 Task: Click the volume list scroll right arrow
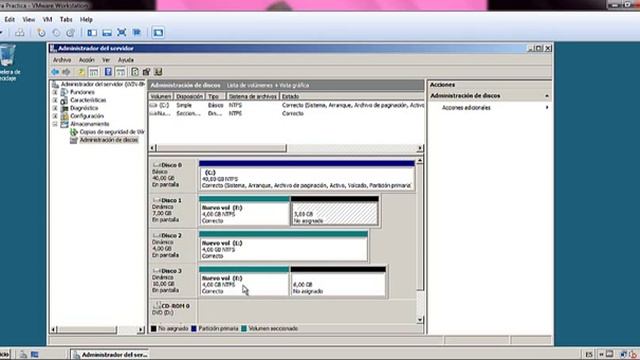tap(420, 148)
